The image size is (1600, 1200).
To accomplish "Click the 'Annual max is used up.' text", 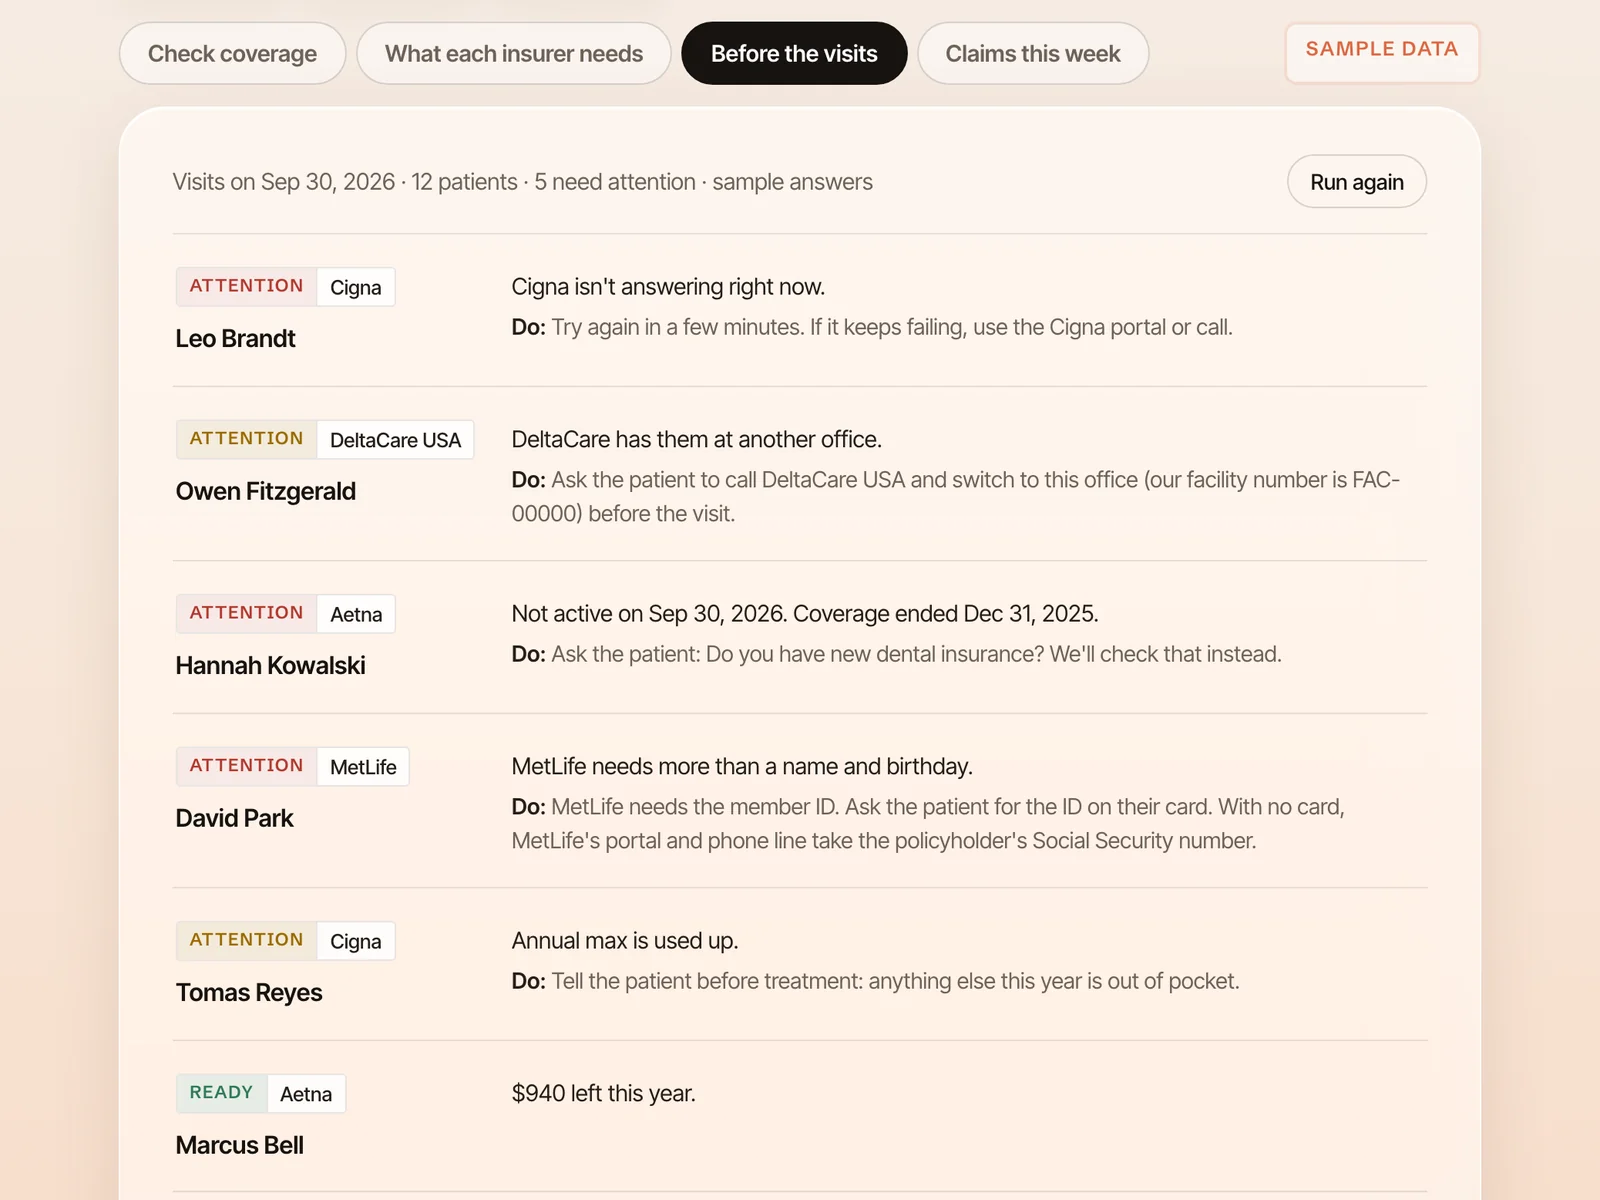I will (625, 941).
